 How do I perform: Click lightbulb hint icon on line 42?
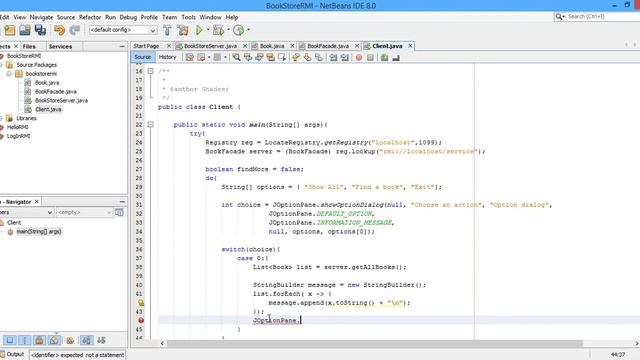click(141, 303)
